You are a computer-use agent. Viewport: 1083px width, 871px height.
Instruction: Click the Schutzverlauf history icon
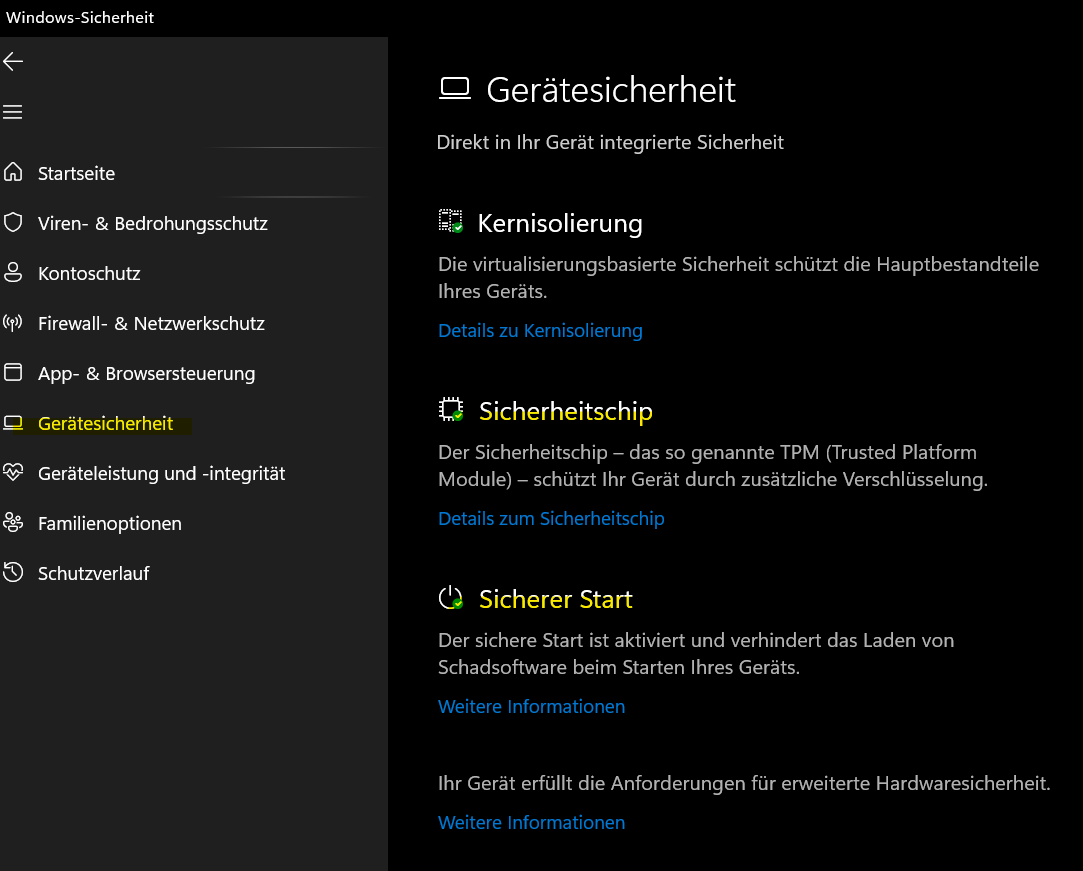tap(13, 573)
